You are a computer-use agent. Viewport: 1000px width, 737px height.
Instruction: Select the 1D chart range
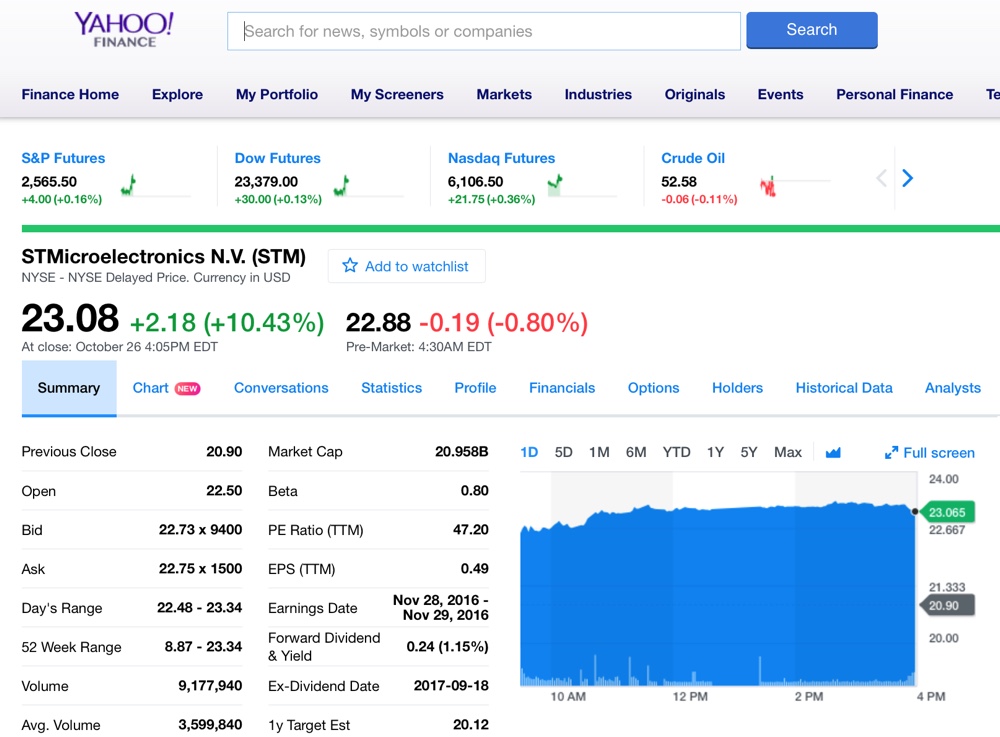529,453
